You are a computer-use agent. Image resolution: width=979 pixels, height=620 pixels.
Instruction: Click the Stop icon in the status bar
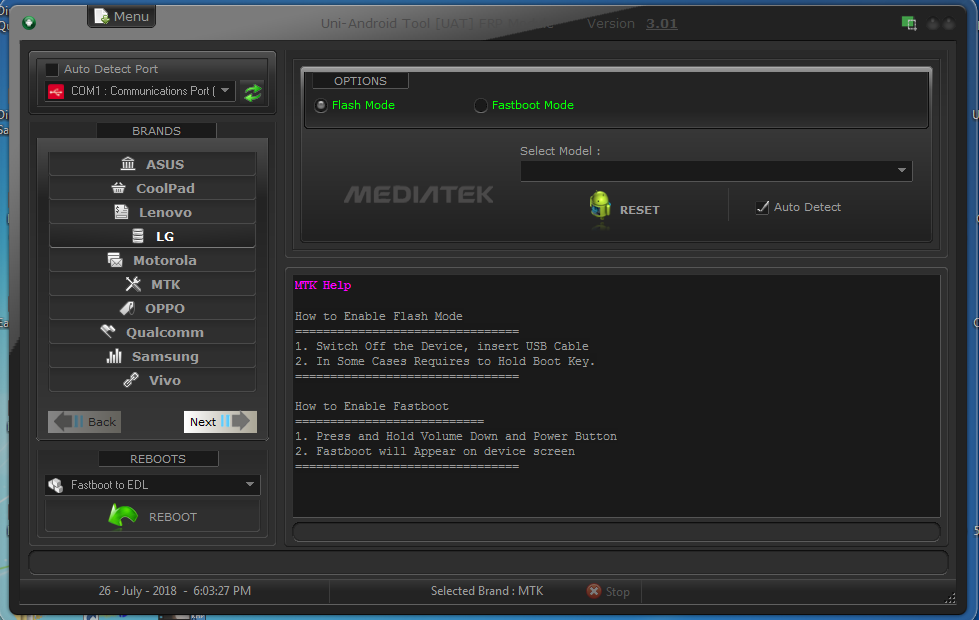pos(595,591)
